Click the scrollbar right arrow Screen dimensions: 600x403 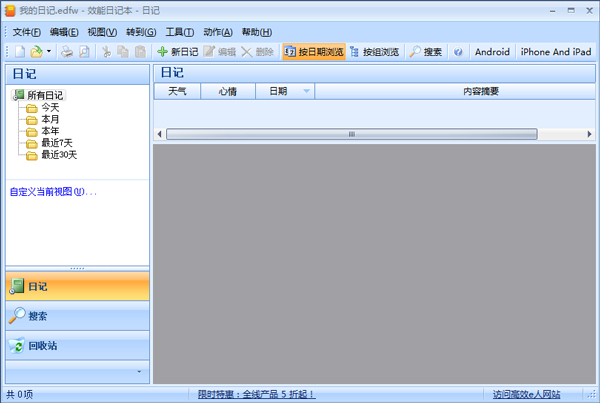click(589, 134)
